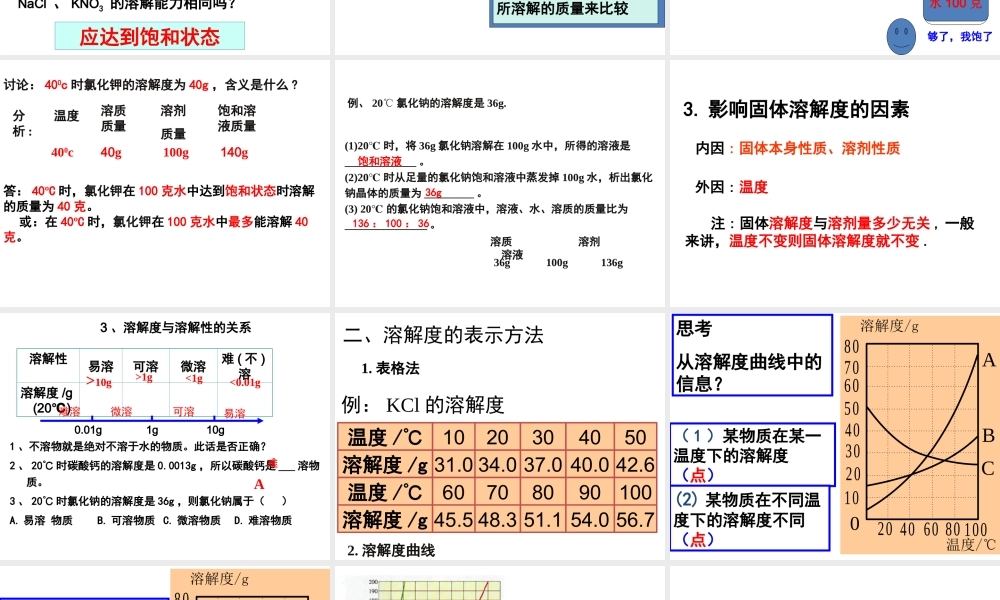Image resolution: width=1000 pixels, height=600 pixels.
Task: Click the 微溶 cell in the solubility table
Action: coord(193,367)
